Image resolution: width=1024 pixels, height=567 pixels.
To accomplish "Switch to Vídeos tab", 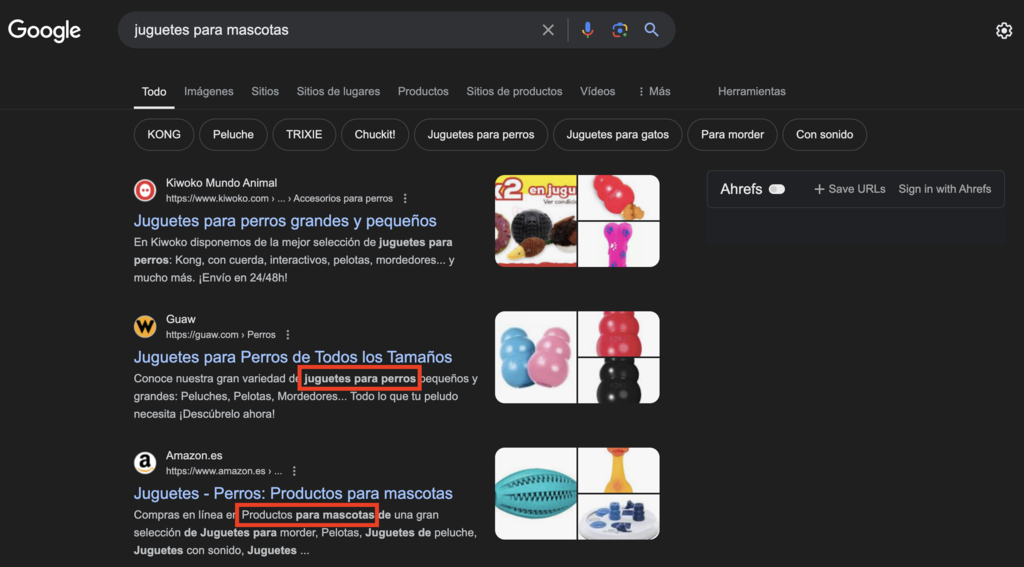I will [x=598, y=91].
